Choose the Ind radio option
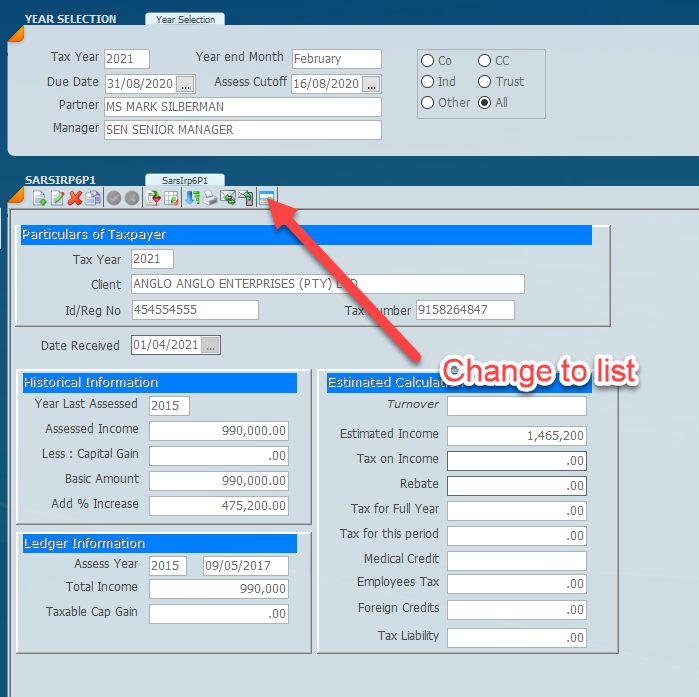Screen dimensions: 699x697 [428, 82]
